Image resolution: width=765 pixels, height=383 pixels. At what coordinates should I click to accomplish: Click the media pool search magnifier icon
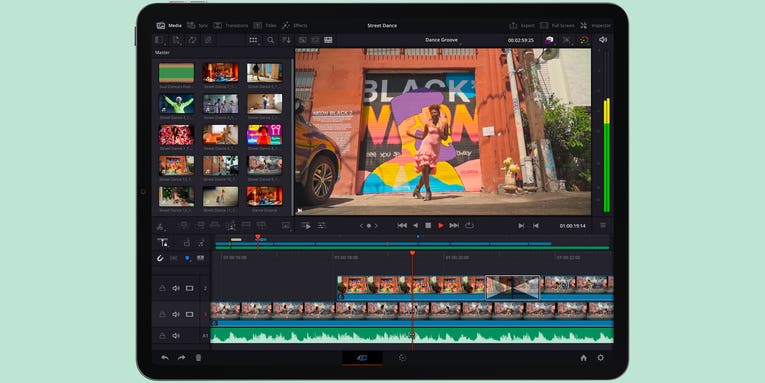pos(270,40)
